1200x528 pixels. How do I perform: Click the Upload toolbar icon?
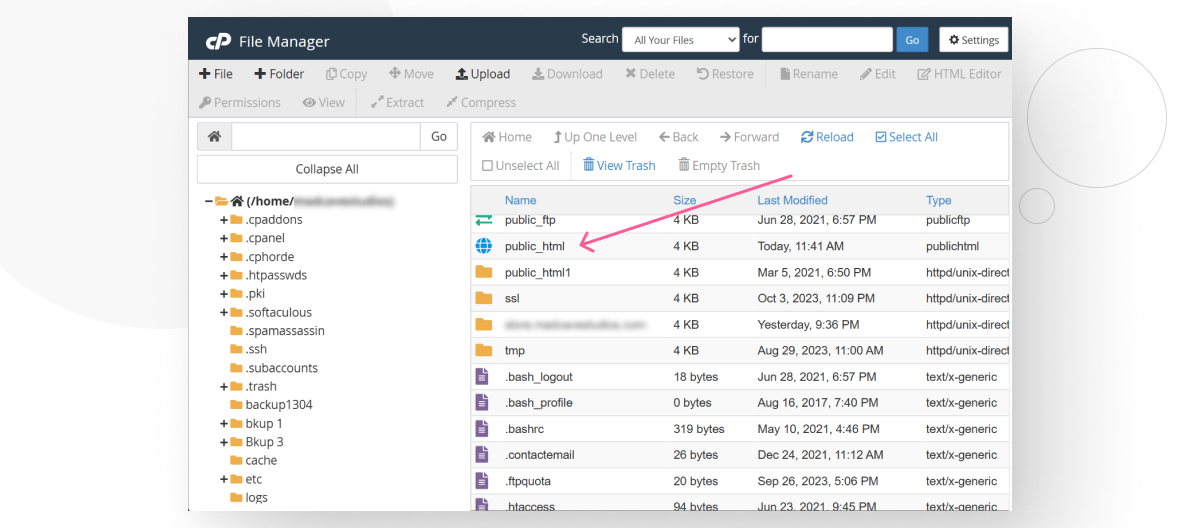(x=462, y=74)
